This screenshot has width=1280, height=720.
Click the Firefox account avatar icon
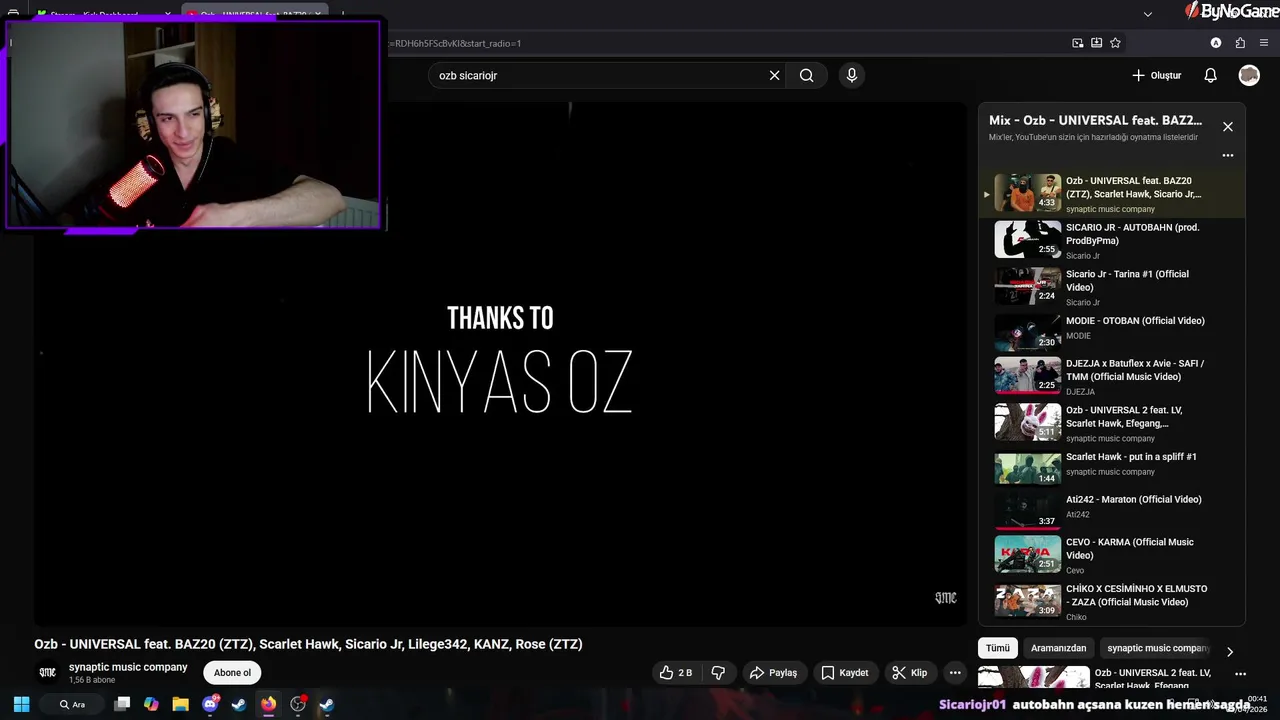(x=1216, y=43)
